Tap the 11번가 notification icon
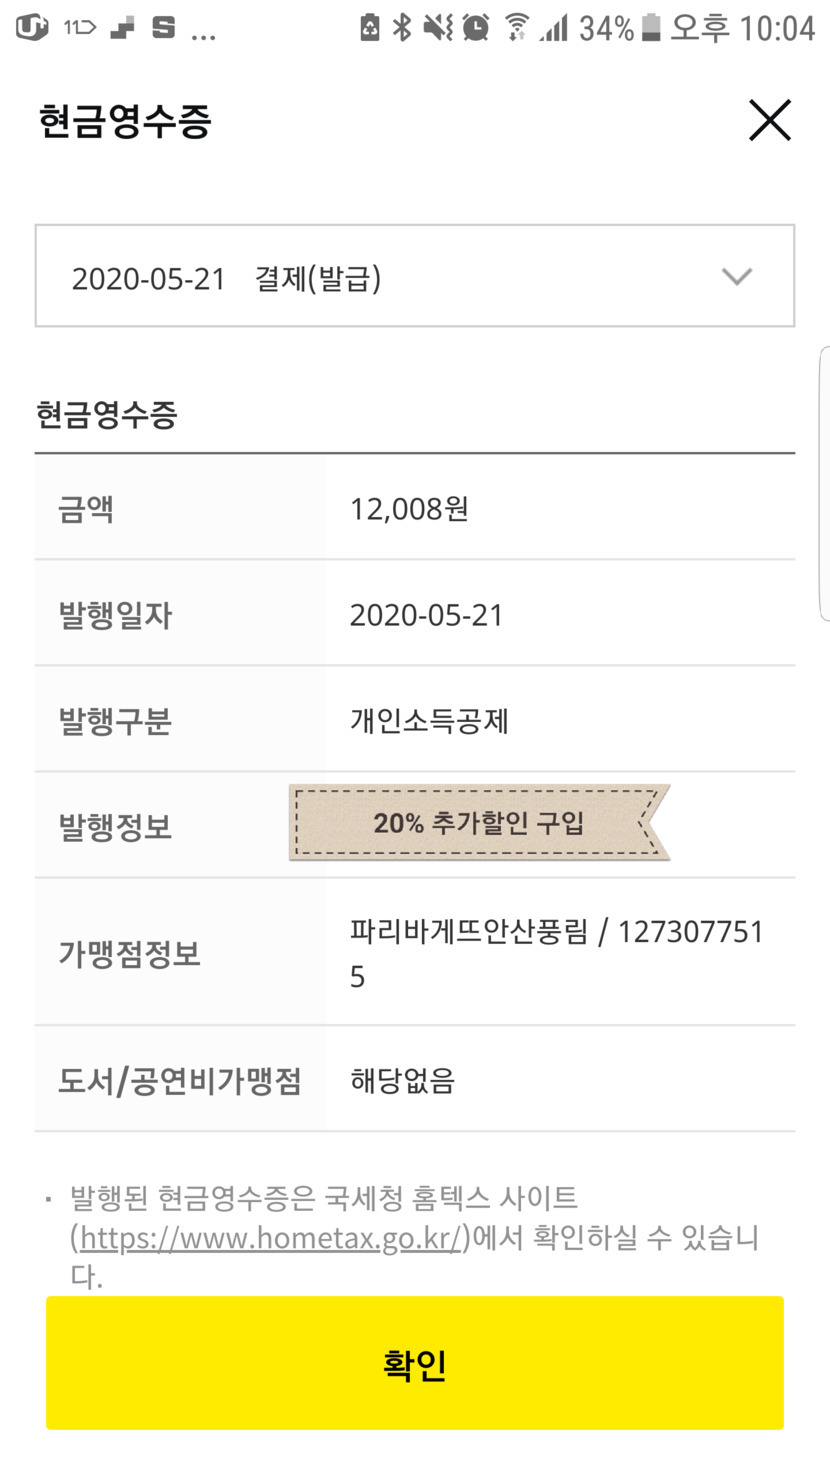 pos(80,28)
